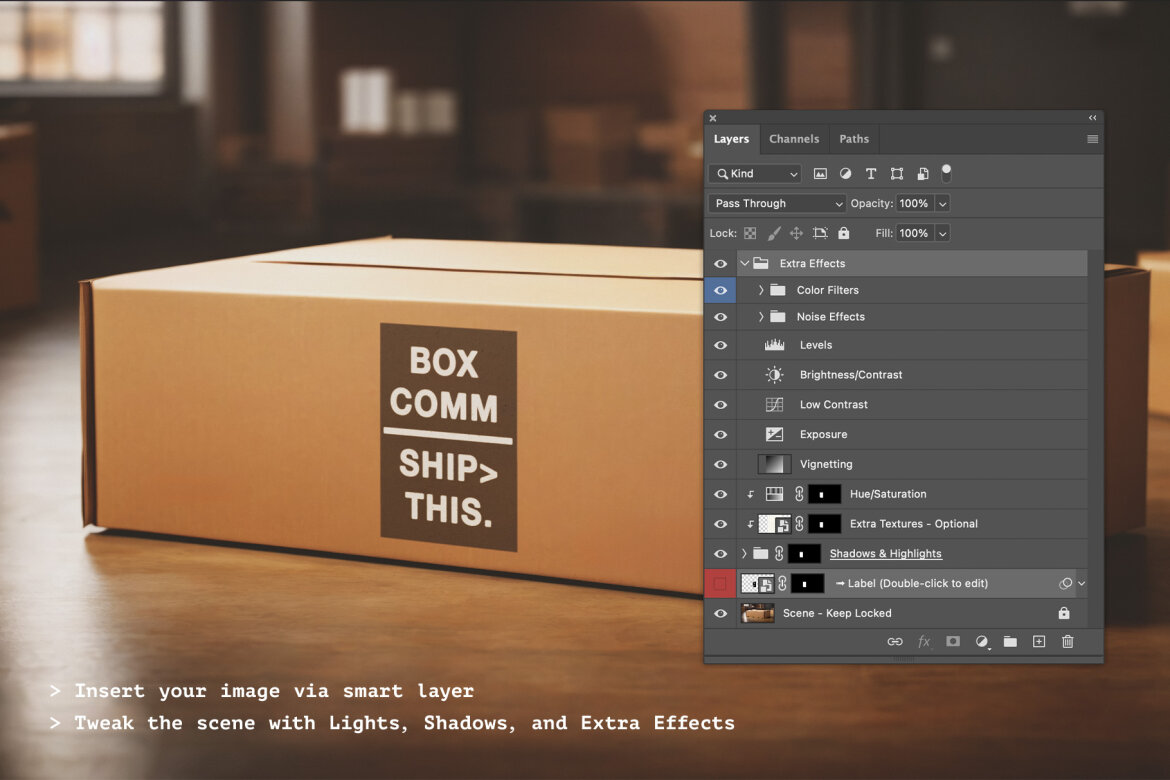Add a layer mask
The image size is (1170, 780).
point(952,641)
